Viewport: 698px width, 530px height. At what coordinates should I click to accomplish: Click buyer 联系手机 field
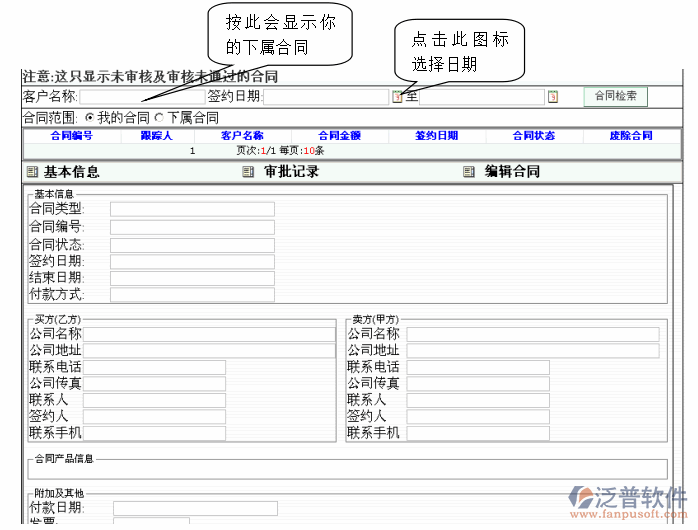click(x=154, y=433)
